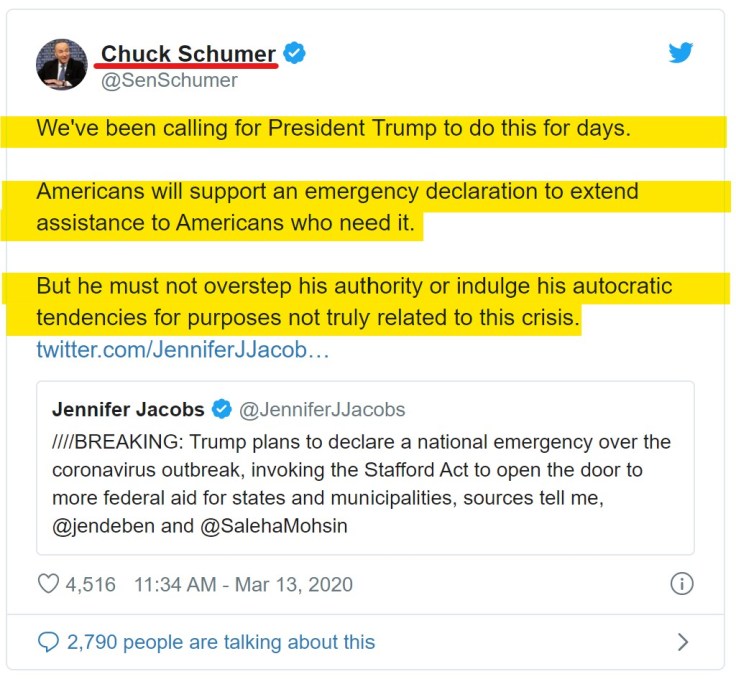Click Jennifer Jacobs' verified badge

(222, 409)
